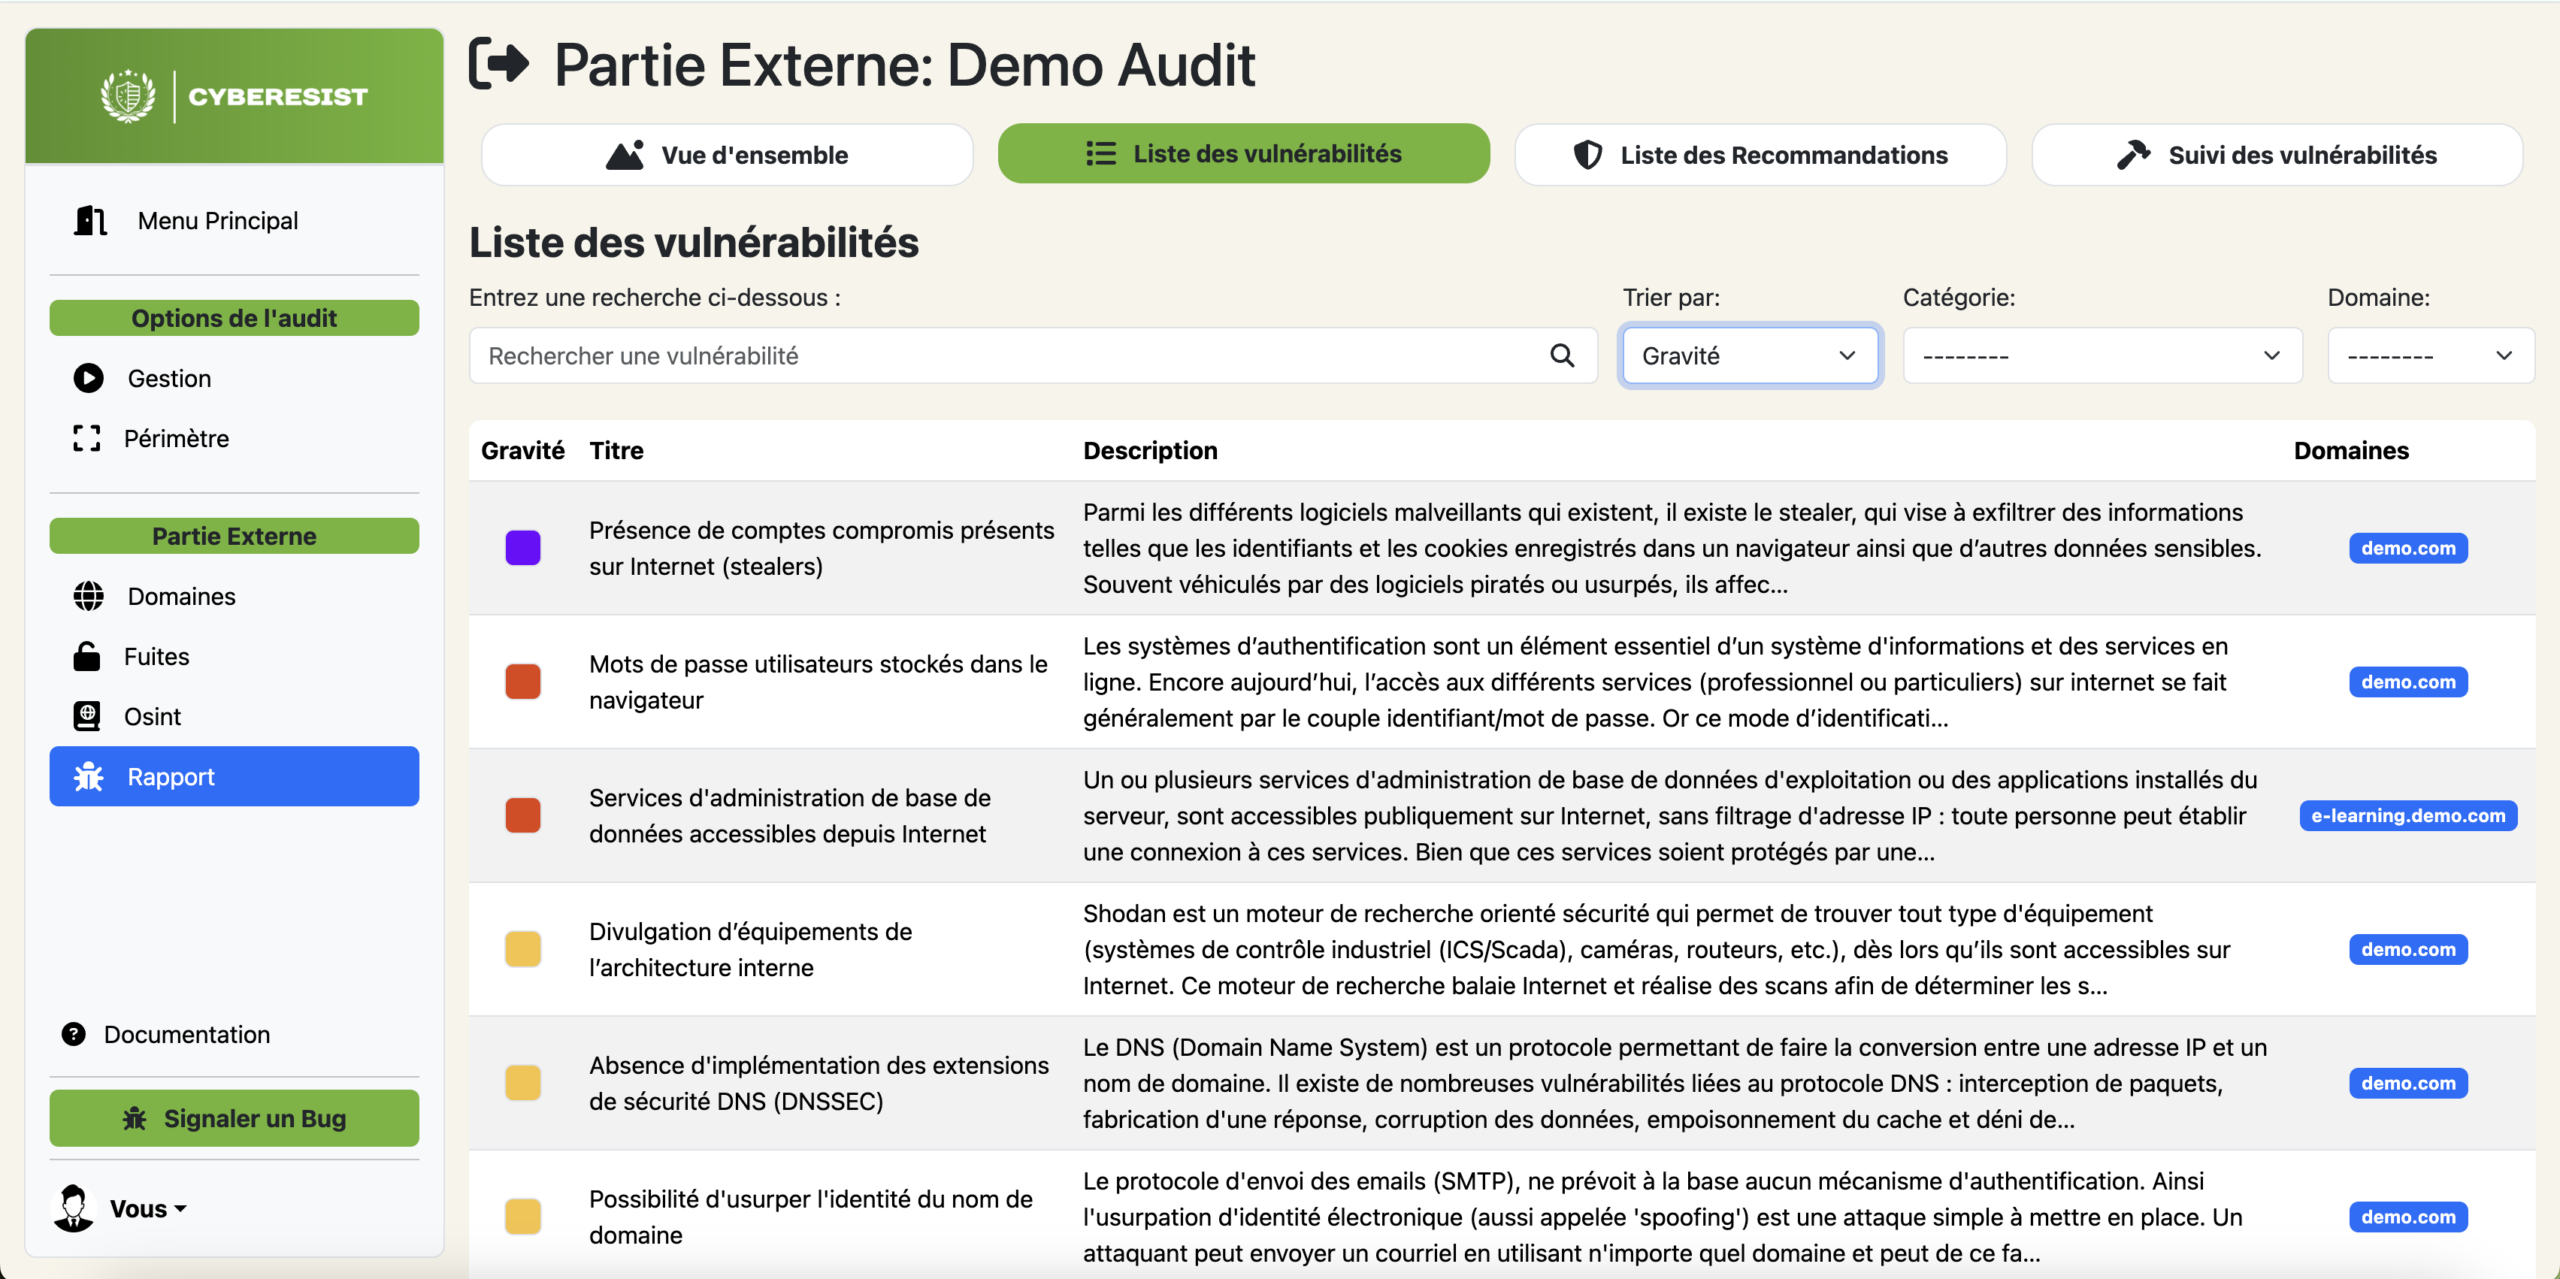The height and width of the screenshot is (1279, 2560).
Task: Open the Vous user menu
Action: [x=147, y=1209]
